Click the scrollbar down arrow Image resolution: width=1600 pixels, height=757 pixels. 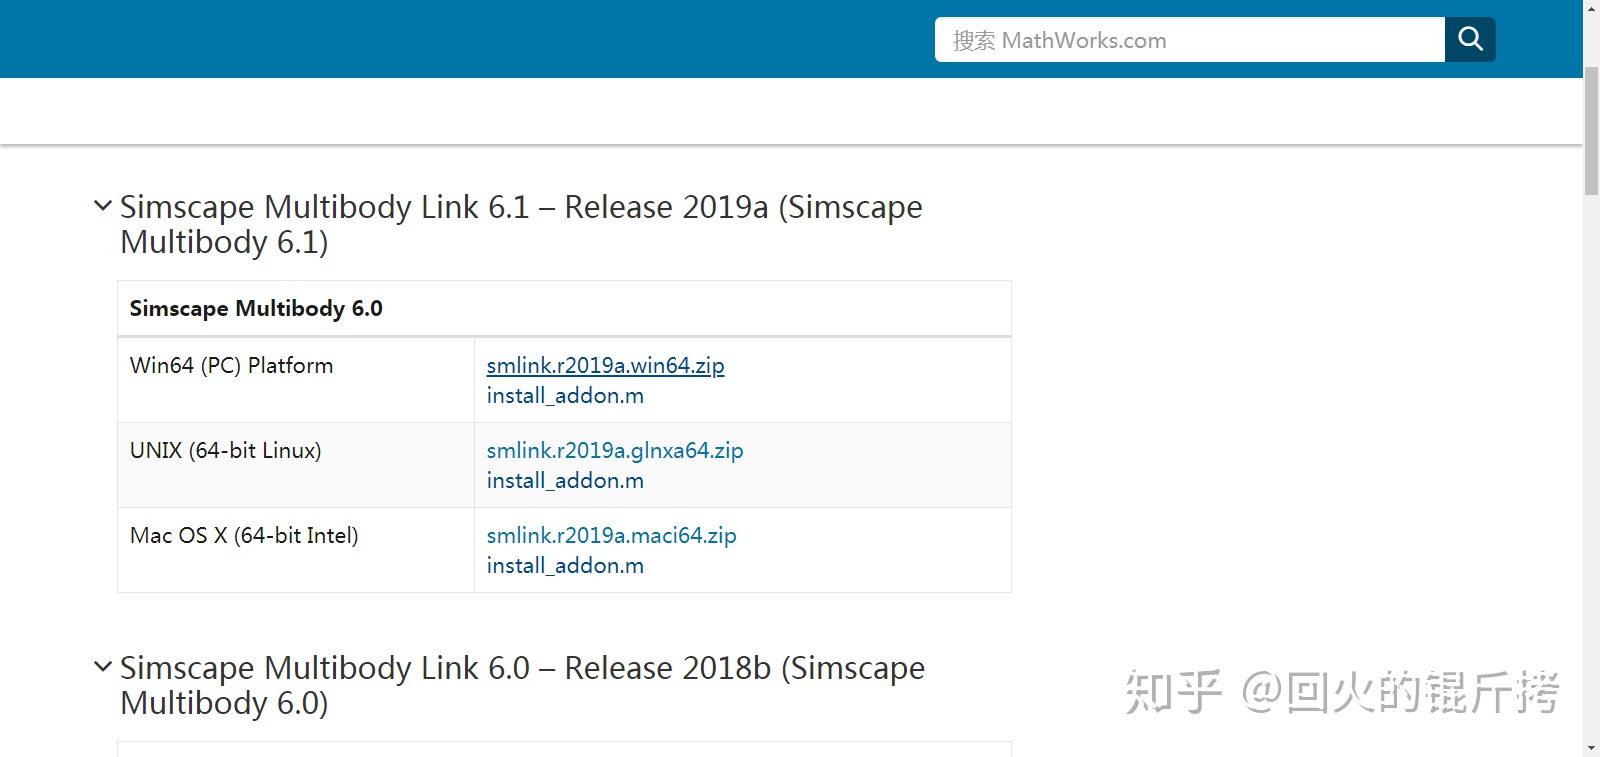pos(1591,748)
